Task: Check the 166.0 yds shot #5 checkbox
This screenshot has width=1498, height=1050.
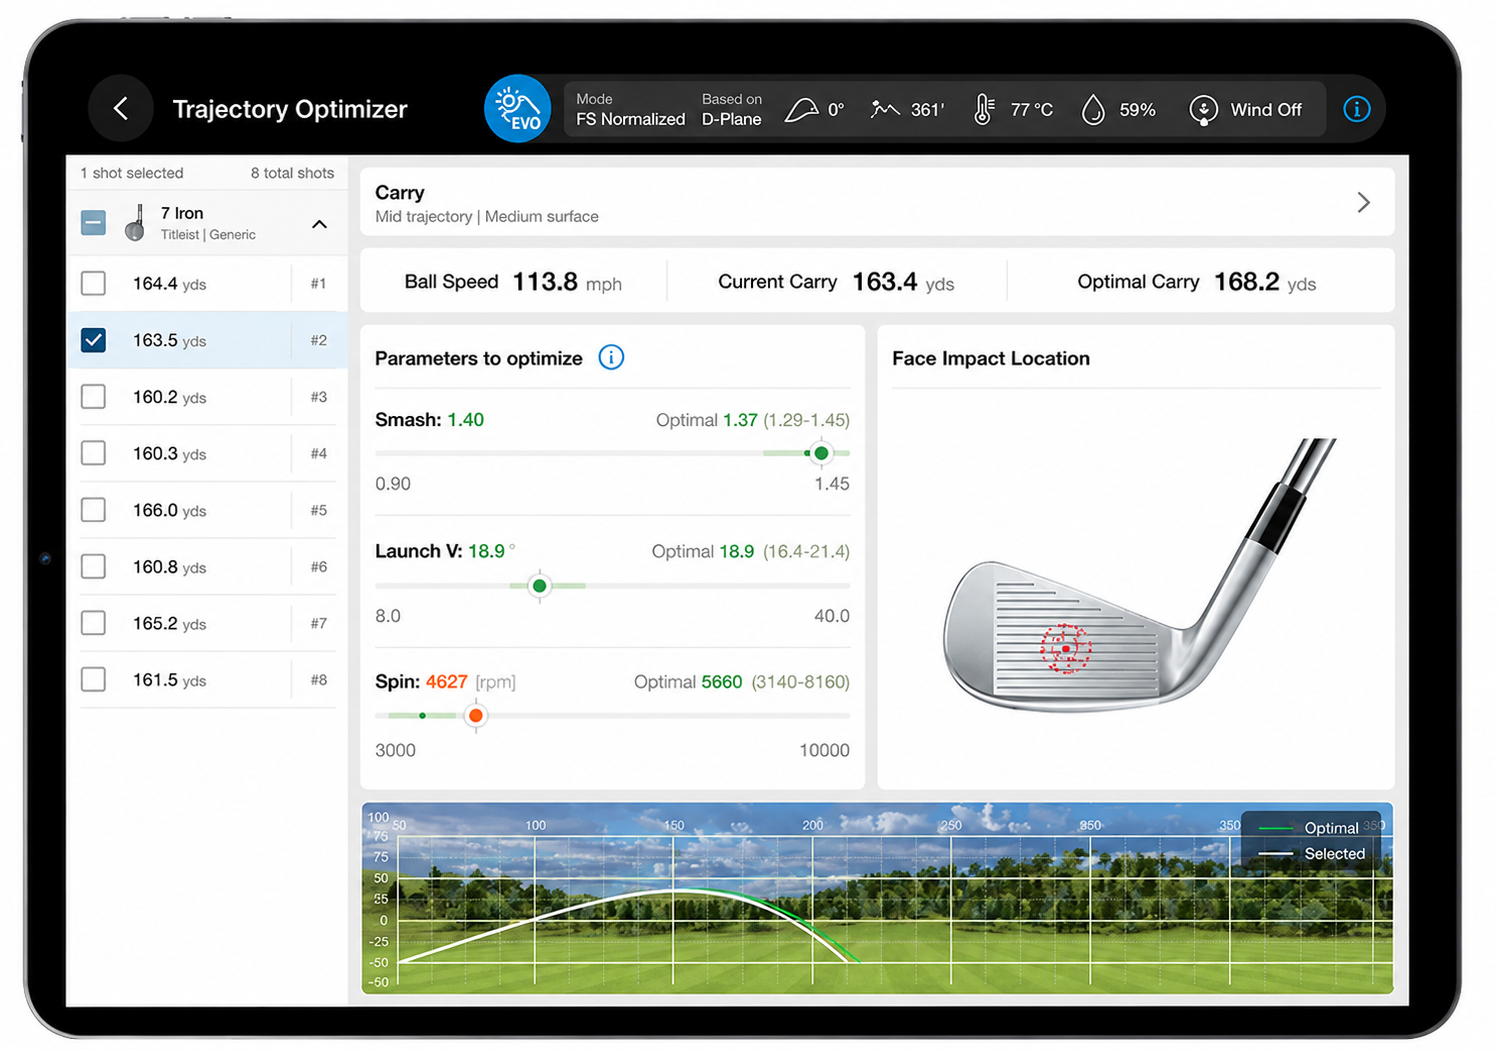Action: tap(93, 510)
